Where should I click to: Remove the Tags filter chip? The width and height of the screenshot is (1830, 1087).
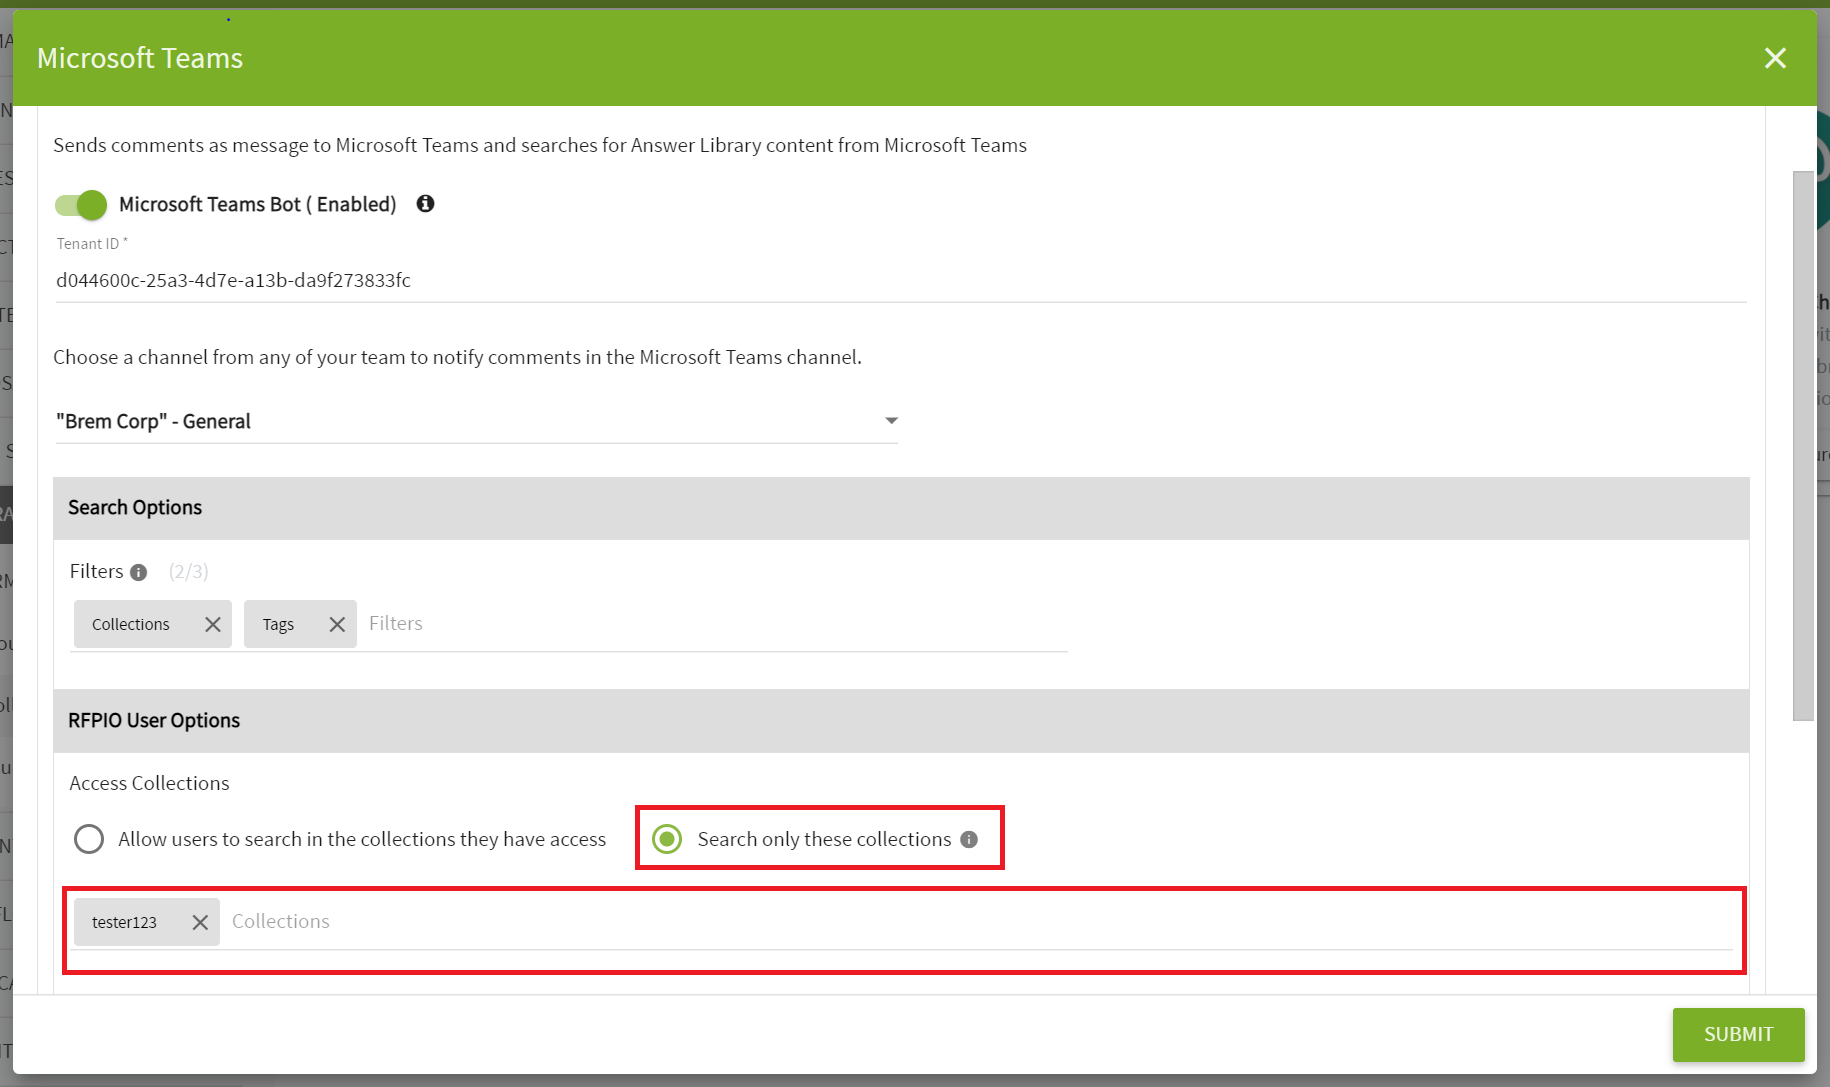tap(337, 624)
